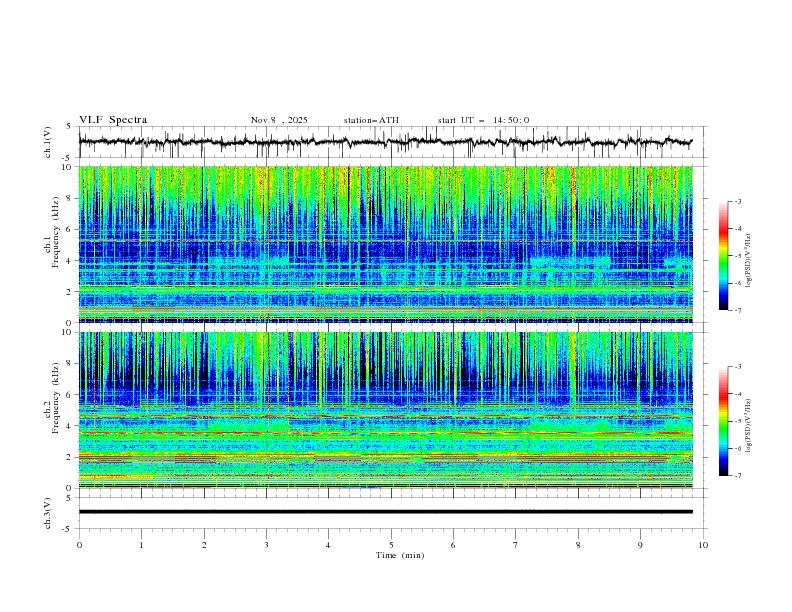Click the log(PSD) label beside ch.2 color bar
This screenshot has height=612, width=792.
(x=749, y=425)
